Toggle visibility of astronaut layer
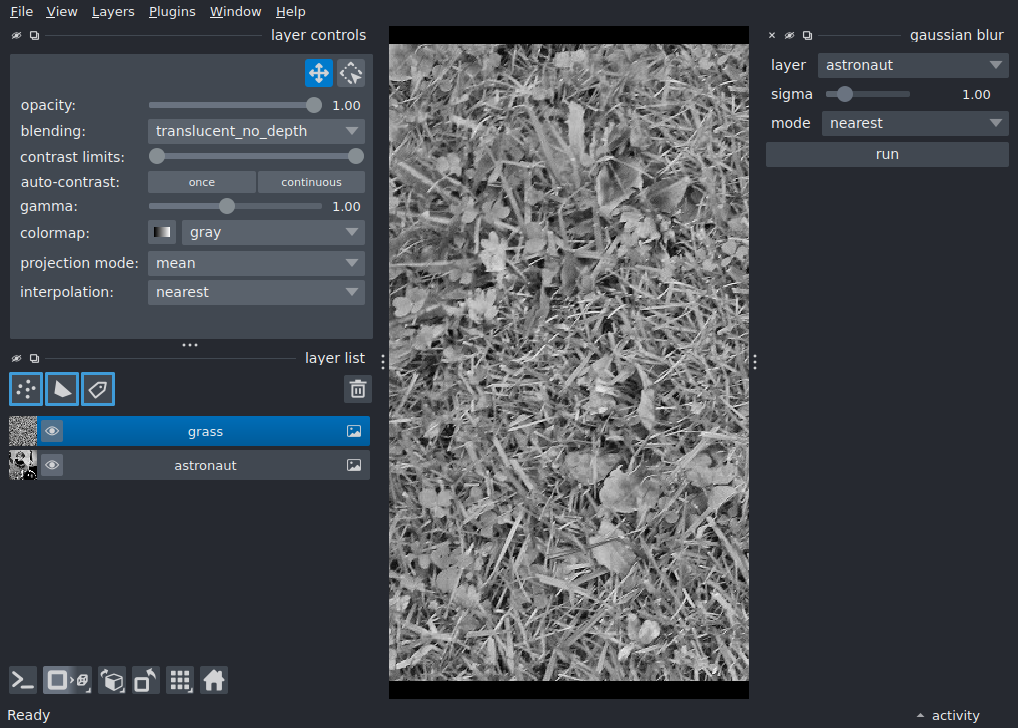 click(x=52, y=465)
